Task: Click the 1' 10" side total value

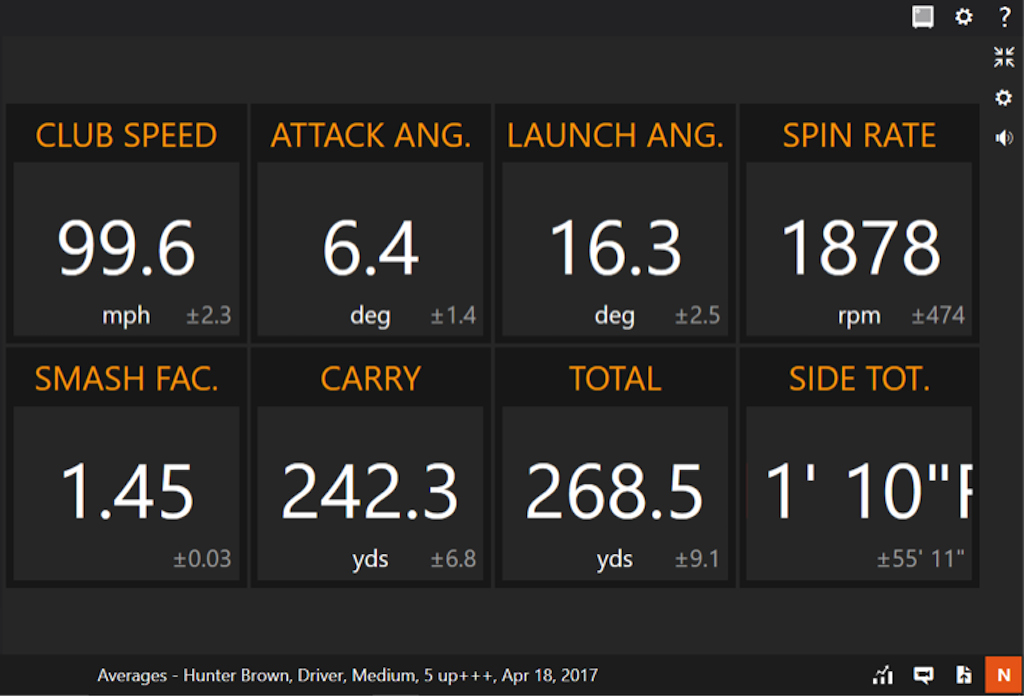Action: tap(868, 491)
